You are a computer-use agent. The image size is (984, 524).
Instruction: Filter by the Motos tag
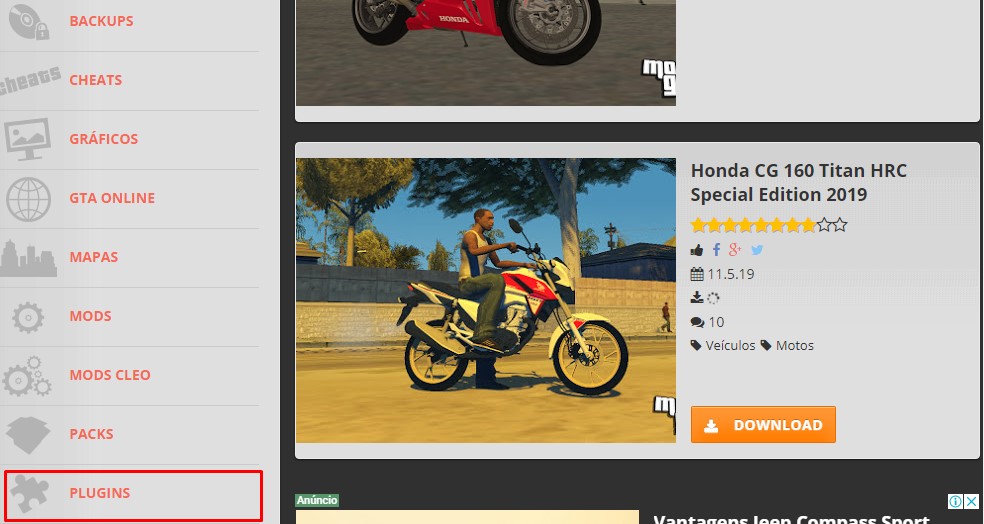[794, 345]
